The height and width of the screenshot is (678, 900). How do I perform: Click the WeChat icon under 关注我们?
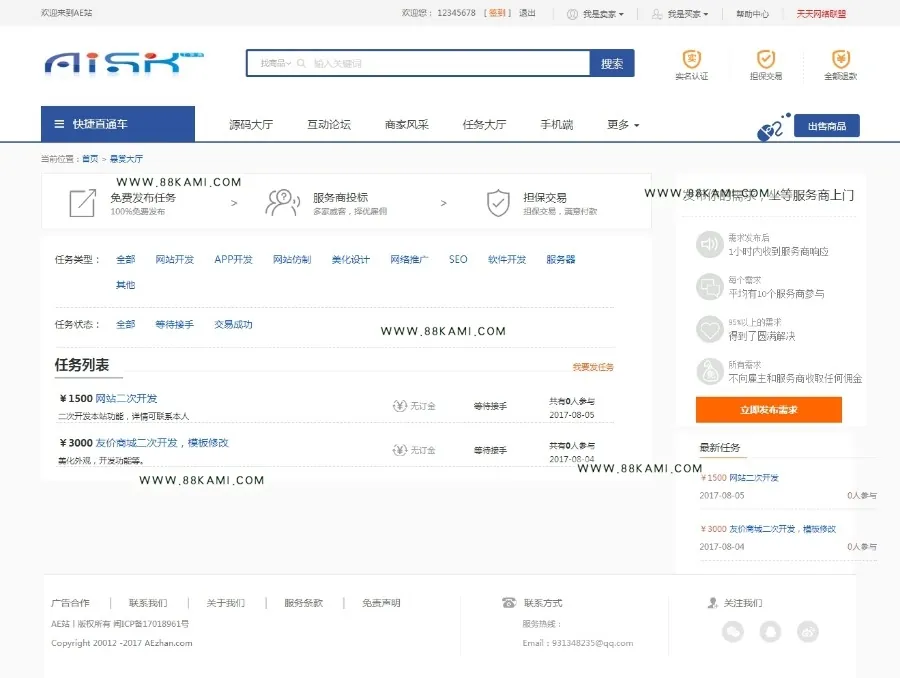pos(732,631)
